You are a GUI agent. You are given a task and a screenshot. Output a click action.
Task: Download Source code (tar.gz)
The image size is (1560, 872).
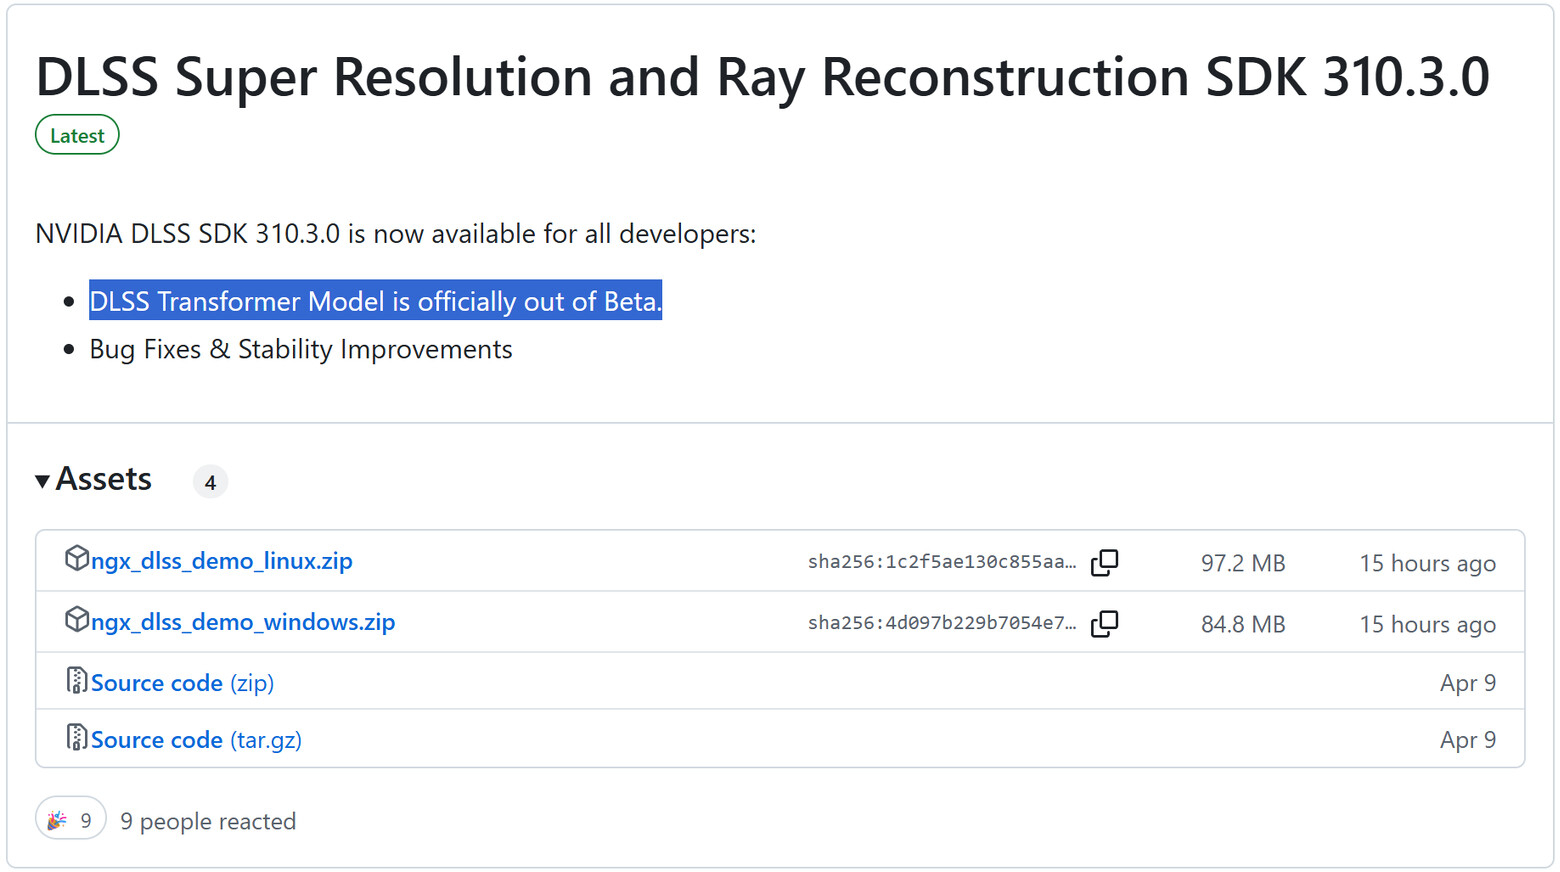[x=196, y=740]
